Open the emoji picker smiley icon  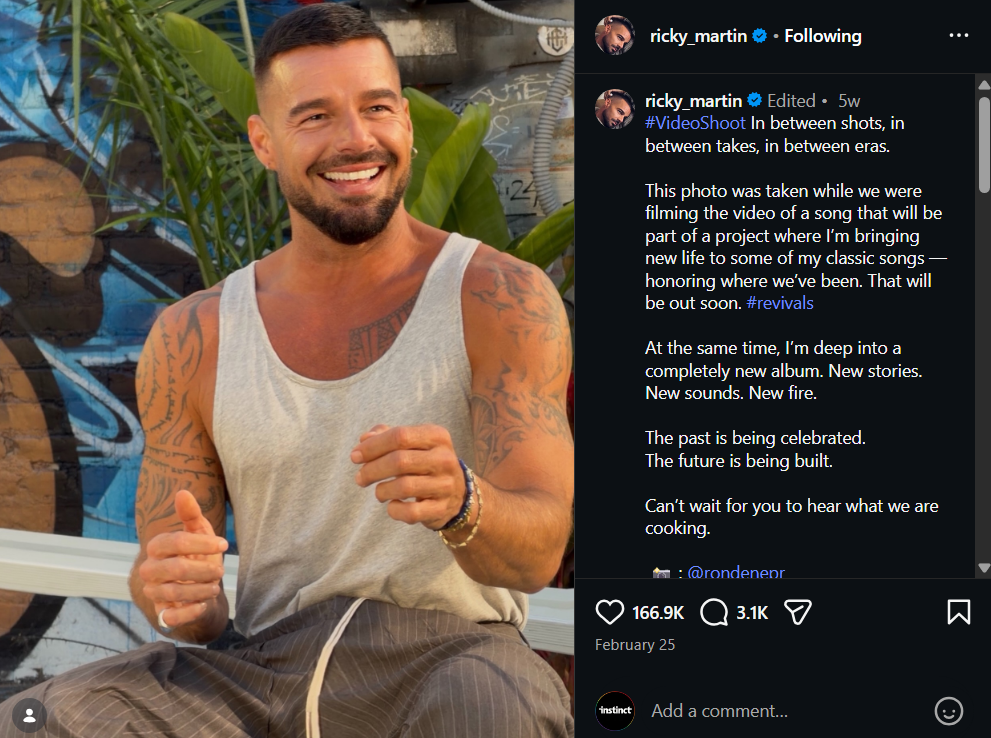[949, 711]
